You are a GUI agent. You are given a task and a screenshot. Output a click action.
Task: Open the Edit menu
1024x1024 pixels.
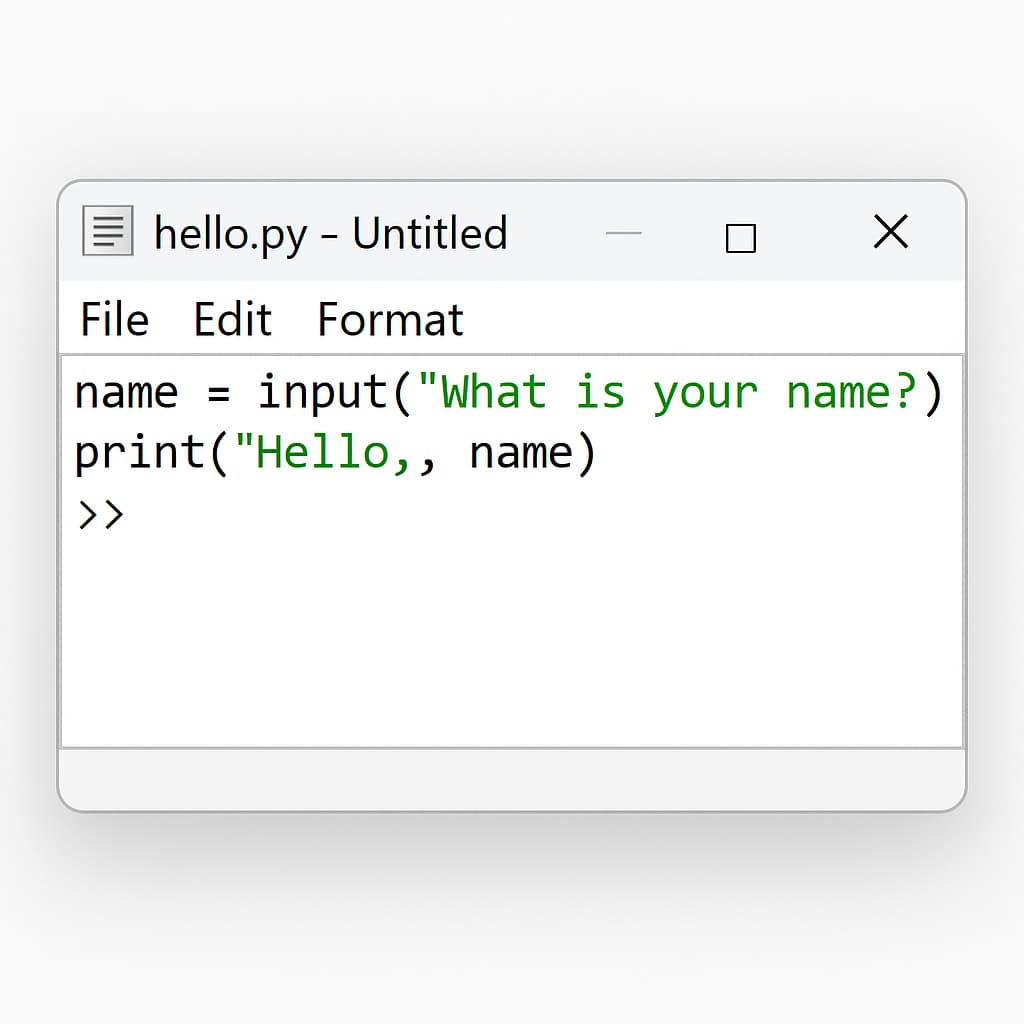pyautogui.click(x=232, y=320)
